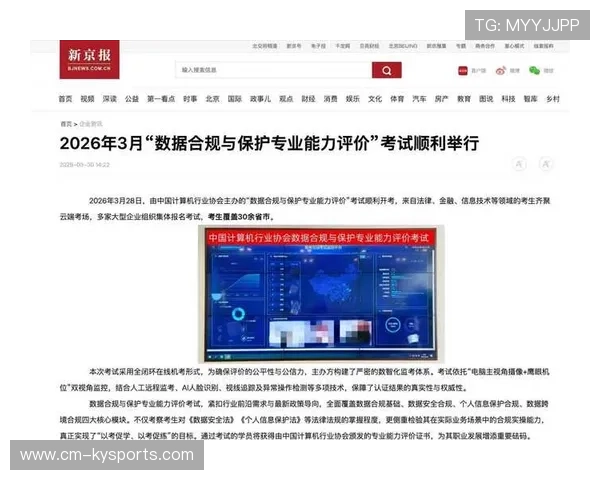Click the article publish date and time
The width and height of the screenshot is (600, 480).
[x=85, y=165]
